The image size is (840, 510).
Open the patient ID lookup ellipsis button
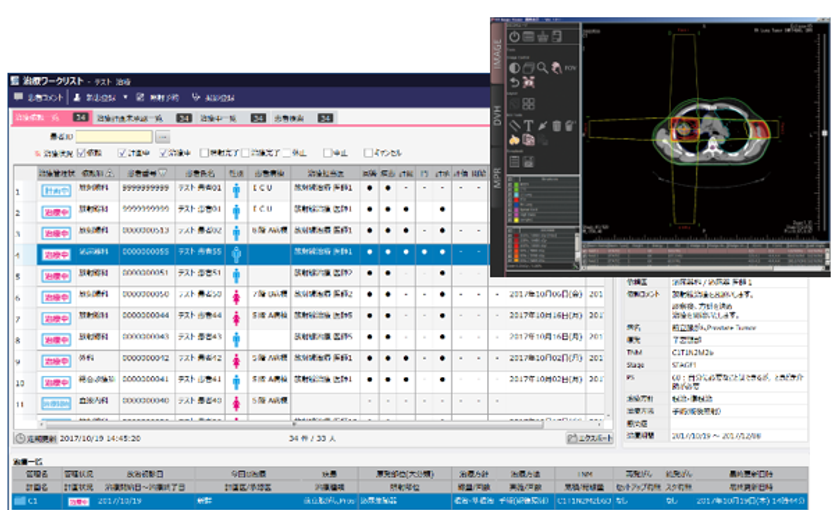coord(162,136)
